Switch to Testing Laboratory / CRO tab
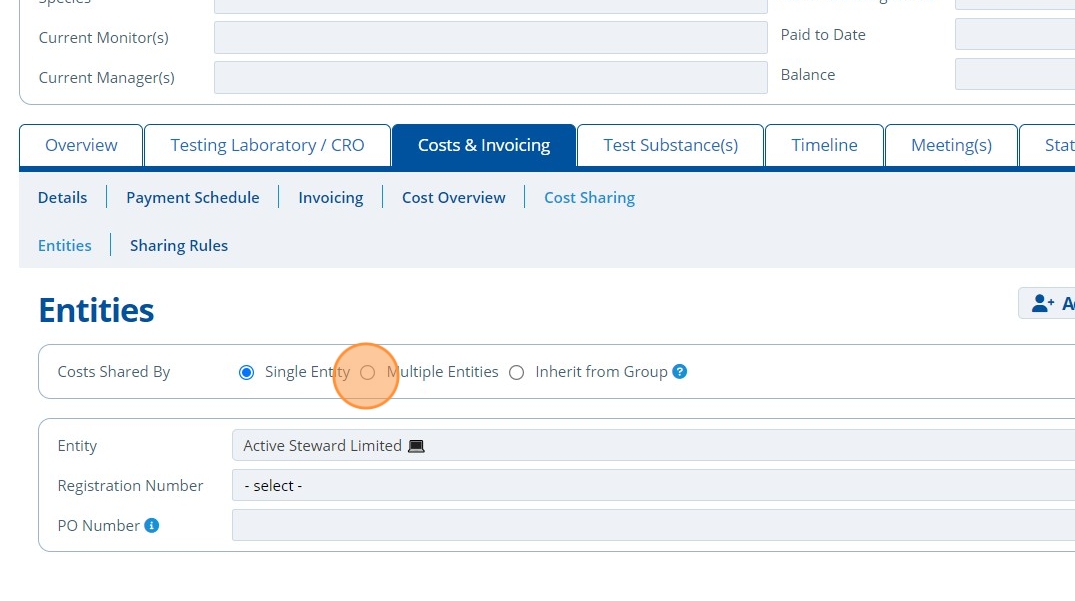This screenshot has height=601, width=1075. pyautogui.click(x=267, y=145)
